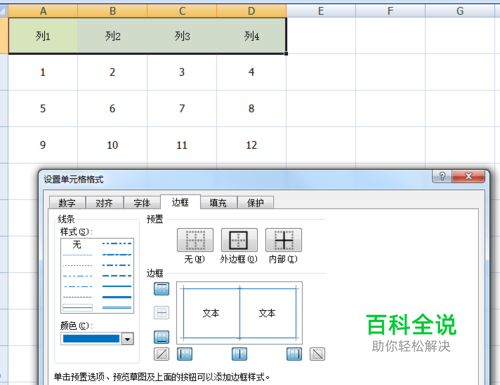Viewport: 500px width, 385px height.
Task: Click the cell with value 8
Action: coord(251,108)
